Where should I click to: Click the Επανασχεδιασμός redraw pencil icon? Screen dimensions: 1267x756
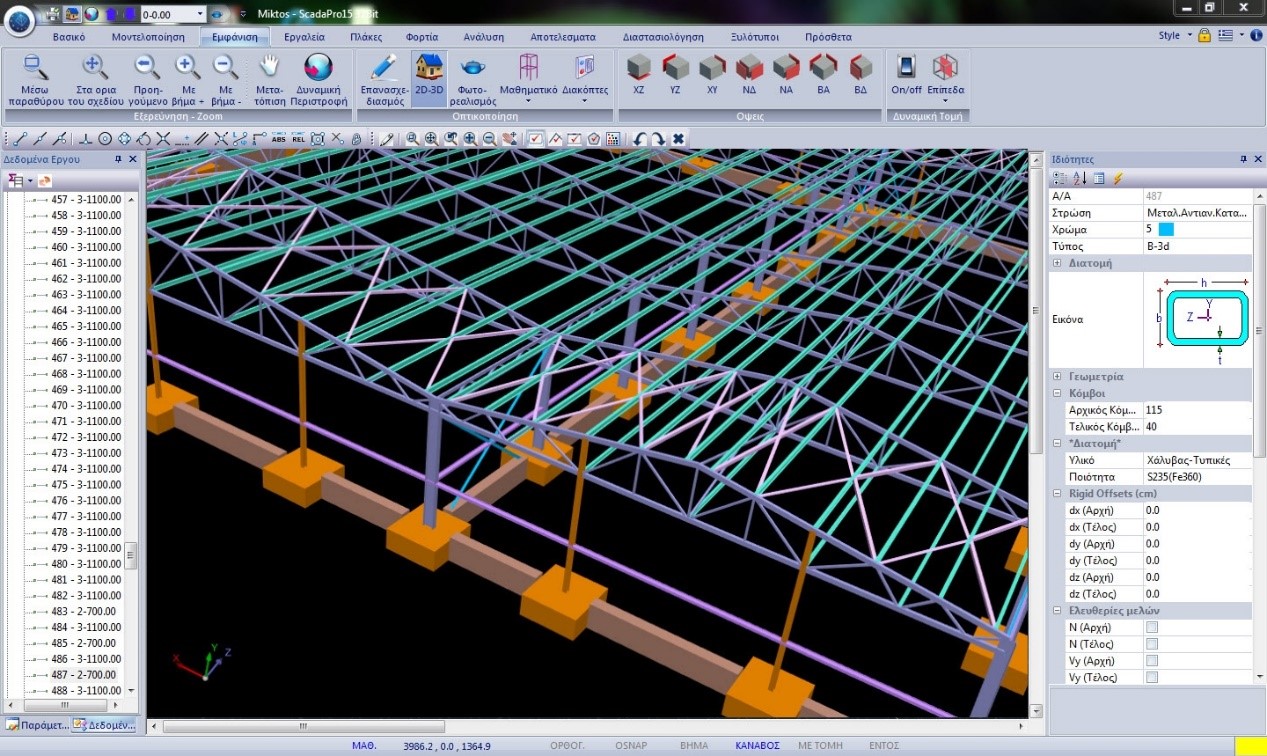point(384,68)
